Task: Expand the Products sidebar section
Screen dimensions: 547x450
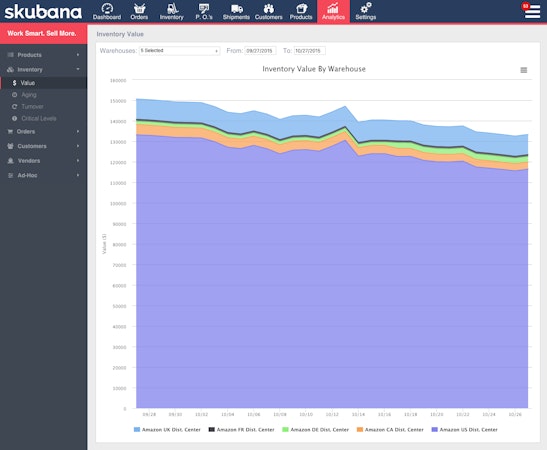Action: [43, 55]
